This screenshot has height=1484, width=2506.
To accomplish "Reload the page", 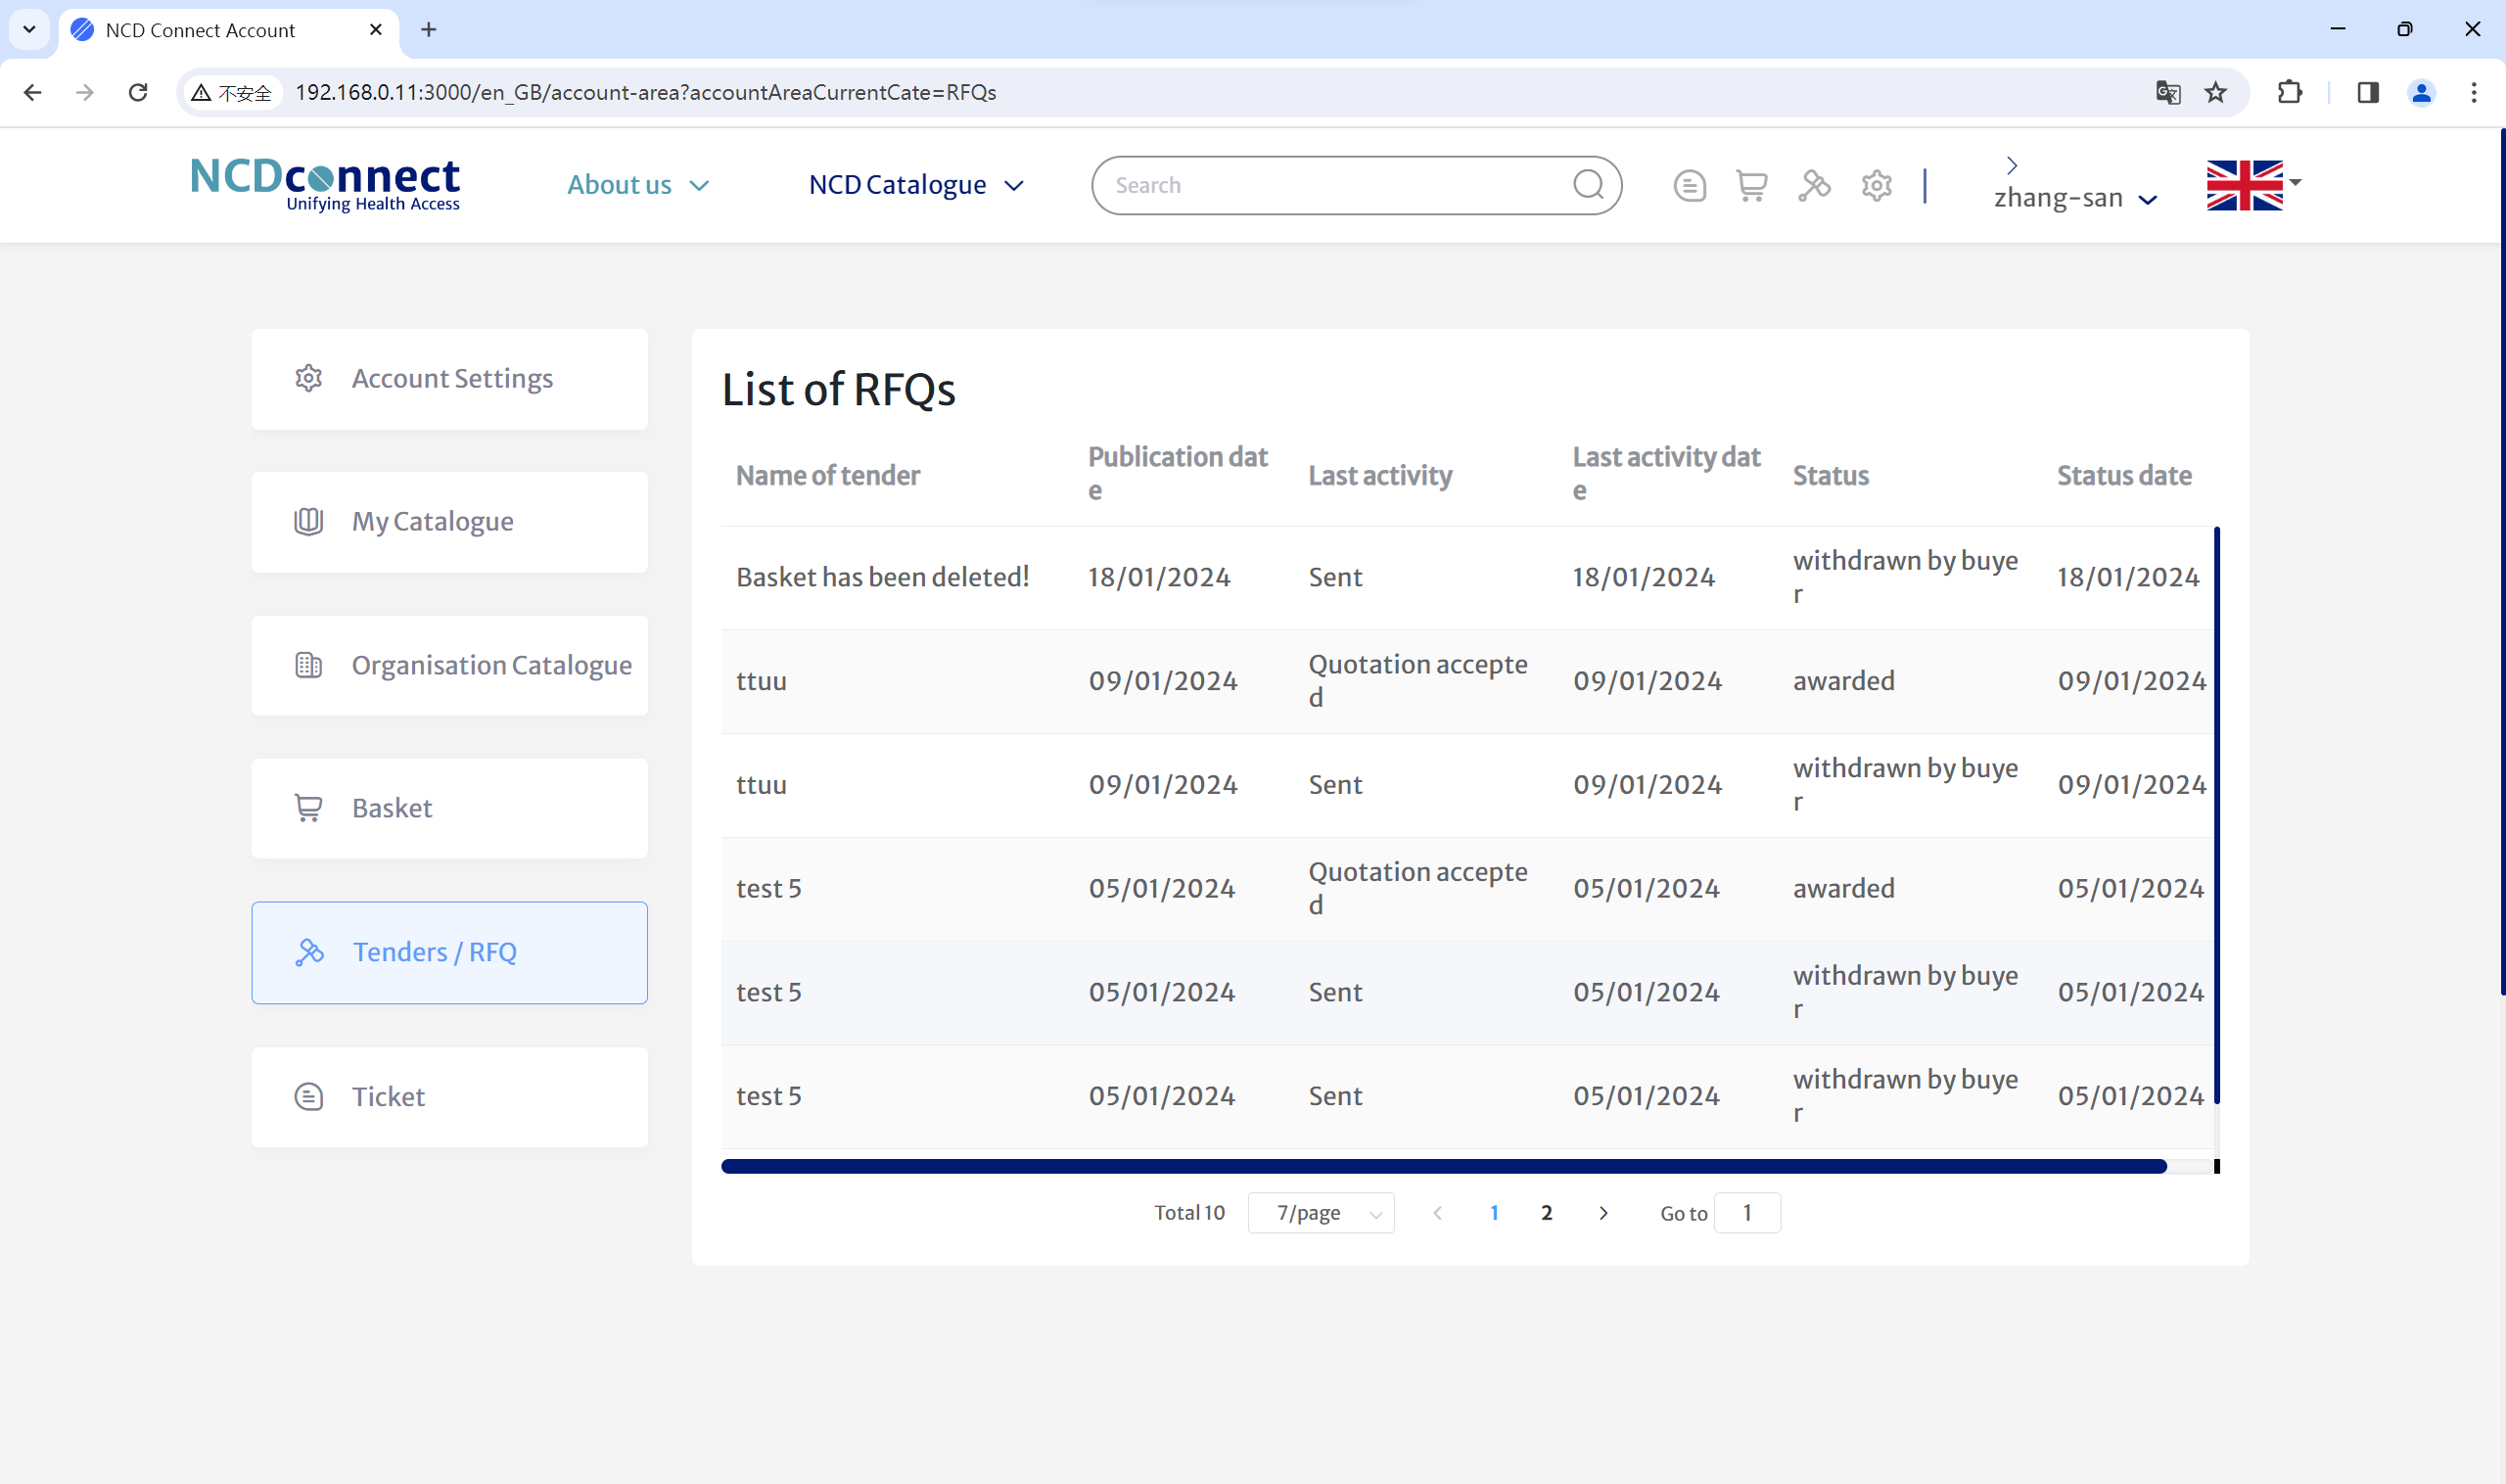I will pos(138,92).
